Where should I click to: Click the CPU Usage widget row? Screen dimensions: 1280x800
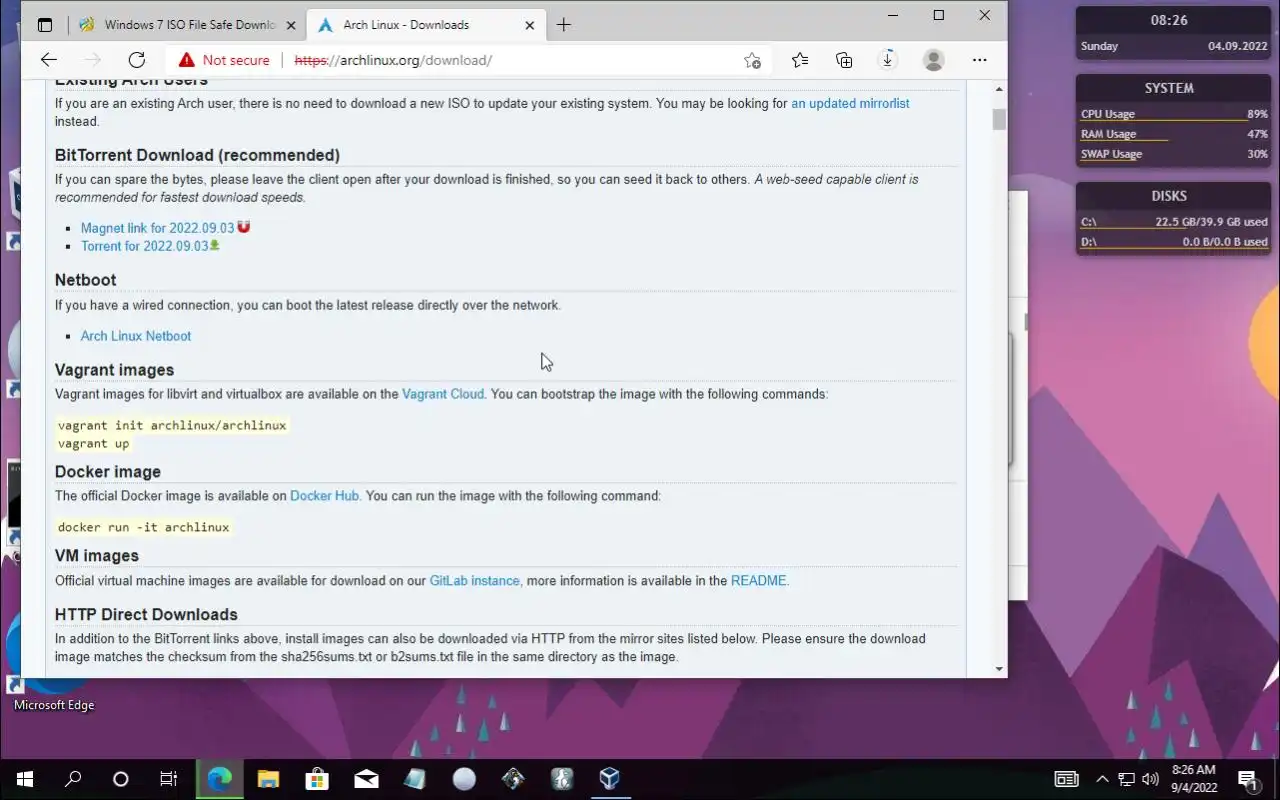pos(1174,114)
